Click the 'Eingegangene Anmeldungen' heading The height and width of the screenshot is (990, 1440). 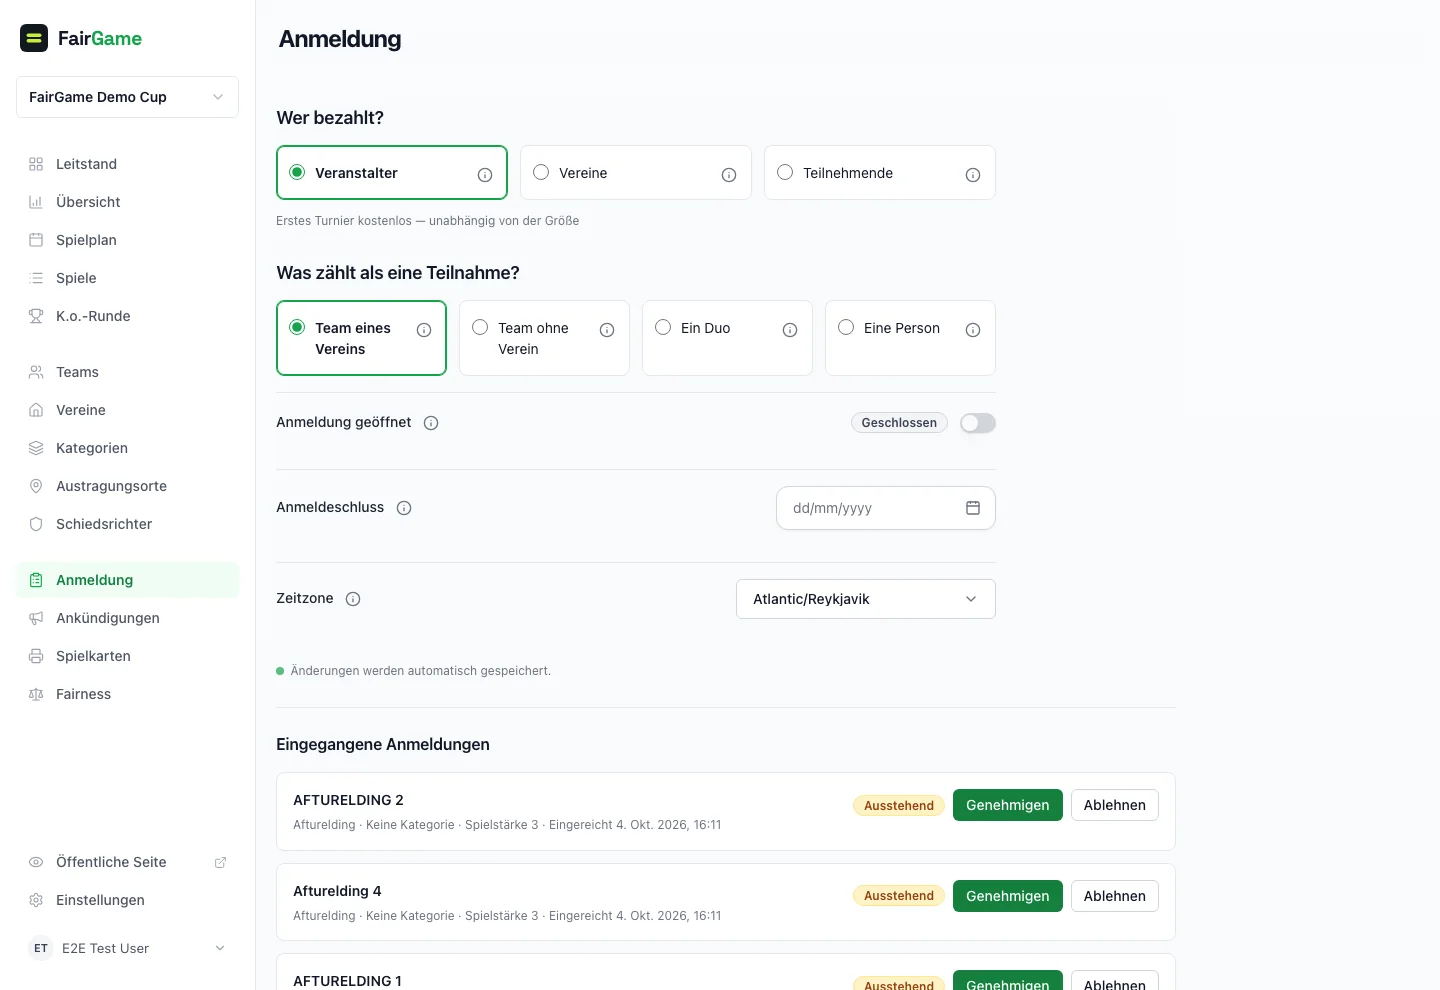click(x=383, y=744)
